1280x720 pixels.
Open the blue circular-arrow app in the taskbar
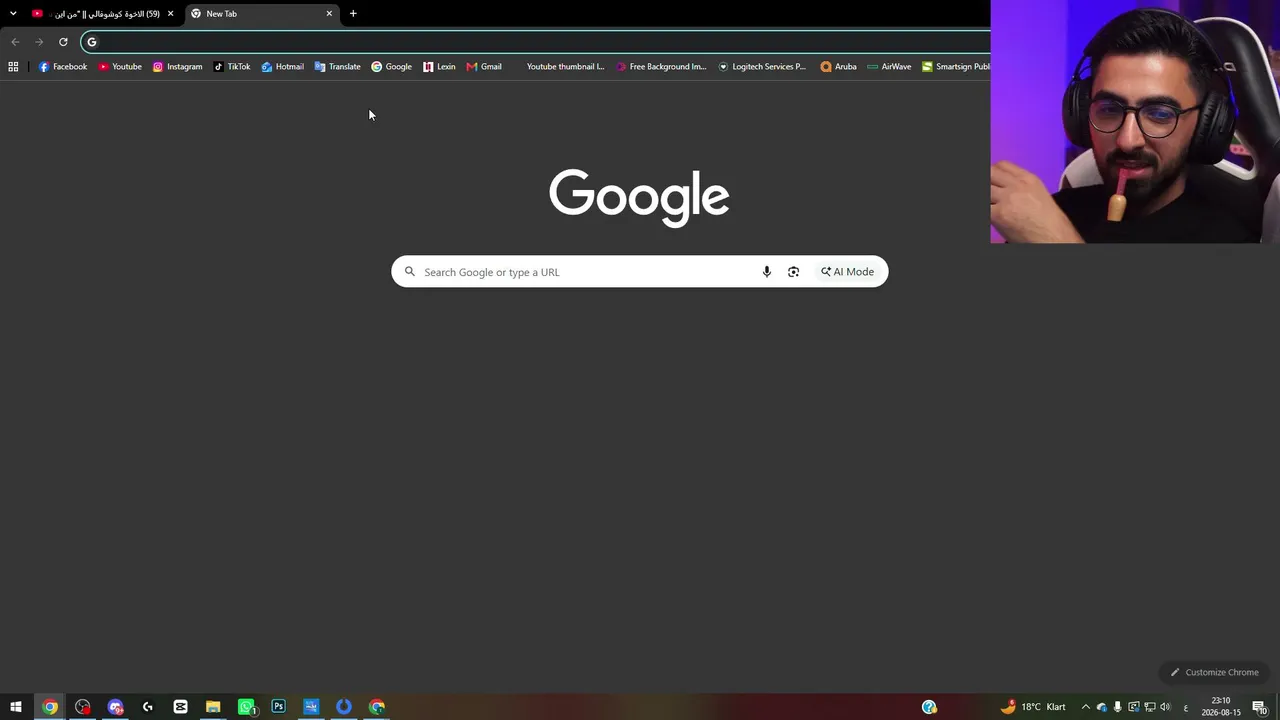tap(344, 707)
